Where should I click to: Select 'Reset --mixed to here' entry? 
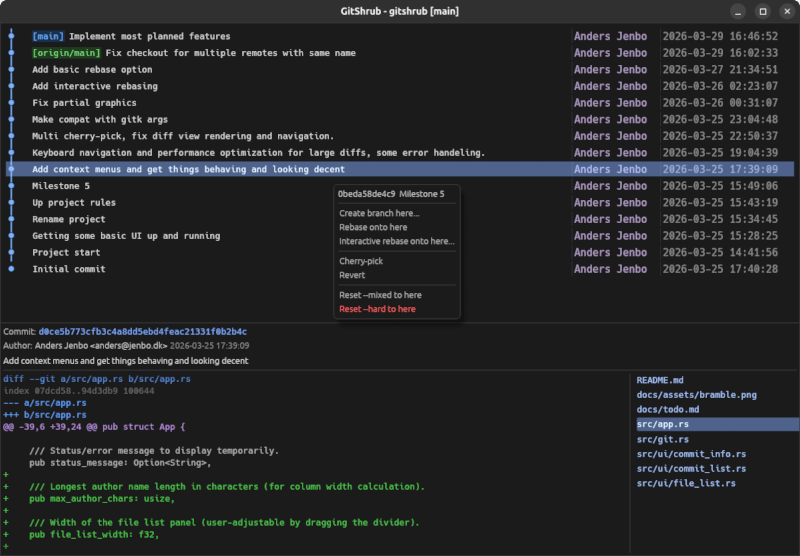(380, 295)
